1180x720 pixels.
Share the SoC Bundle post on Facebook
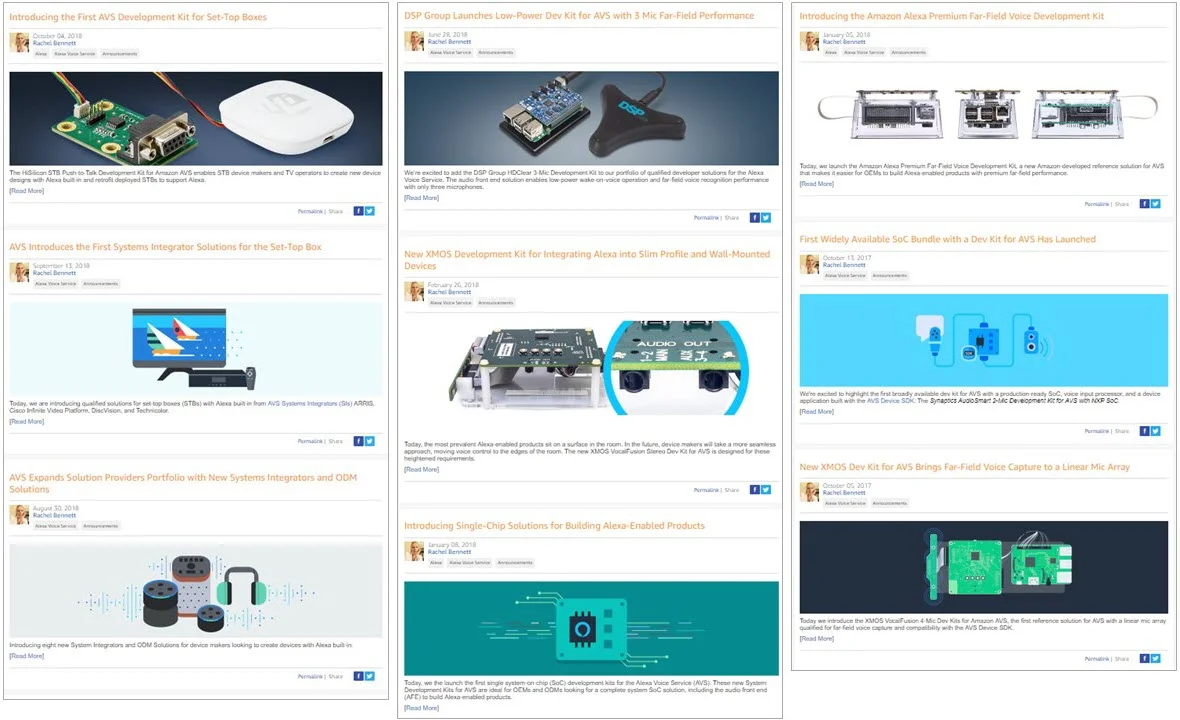click(x=1144, y=431)
